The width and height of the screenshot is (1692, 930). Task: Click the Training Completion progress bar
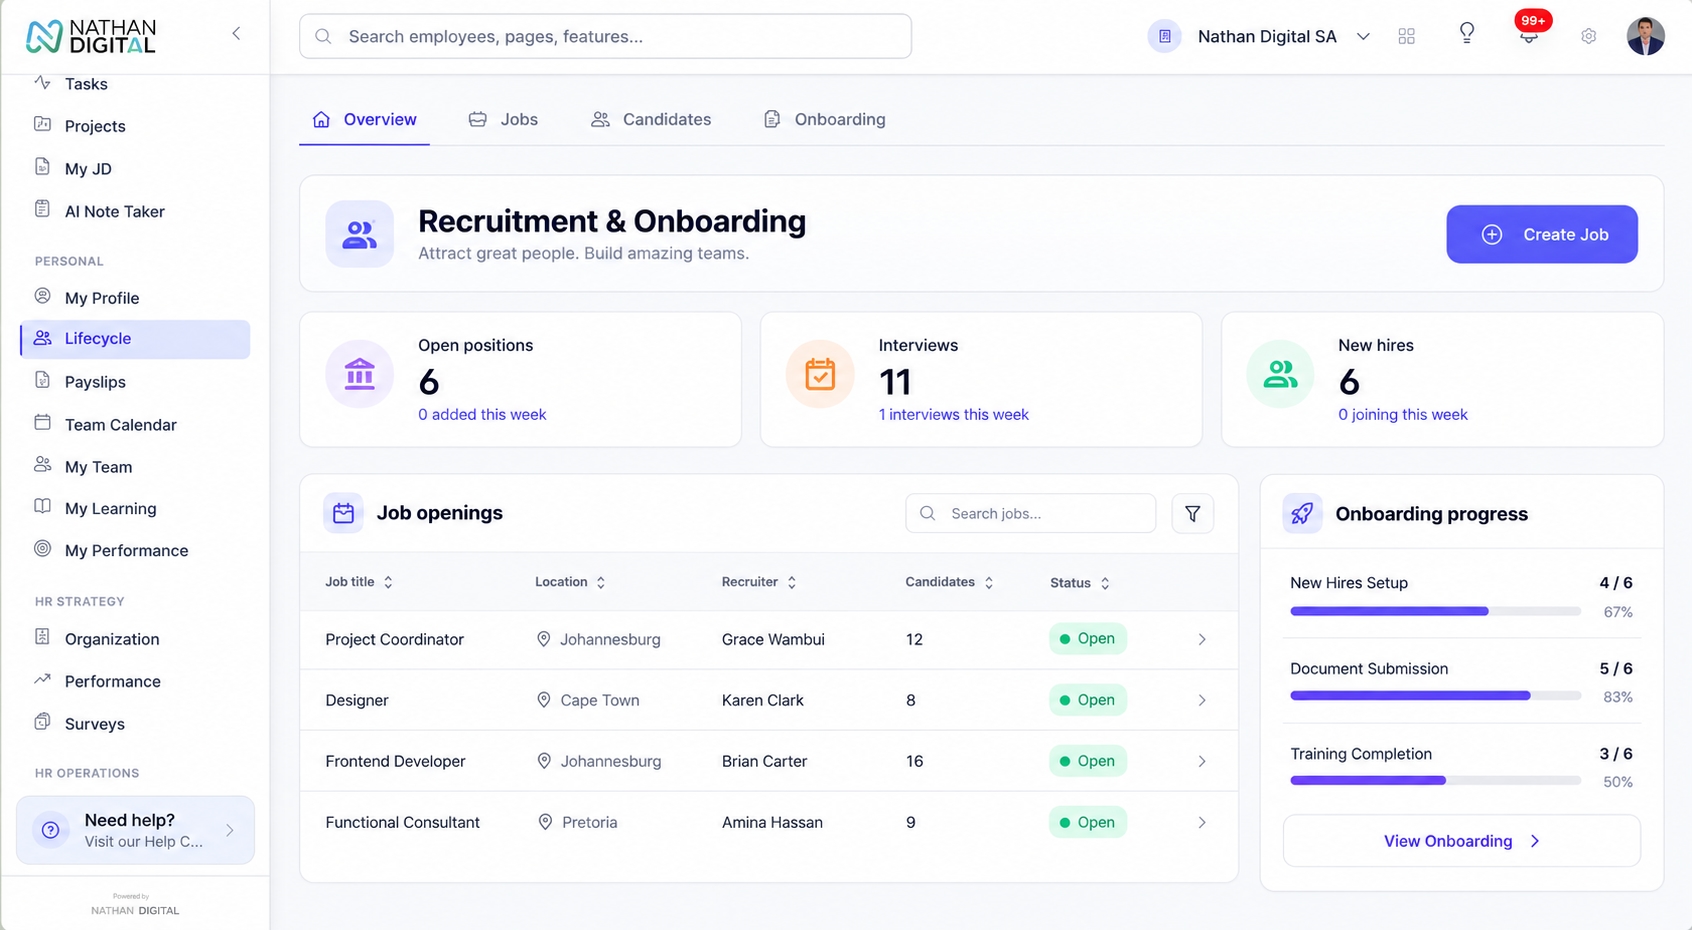click(x=1435, y=781)
